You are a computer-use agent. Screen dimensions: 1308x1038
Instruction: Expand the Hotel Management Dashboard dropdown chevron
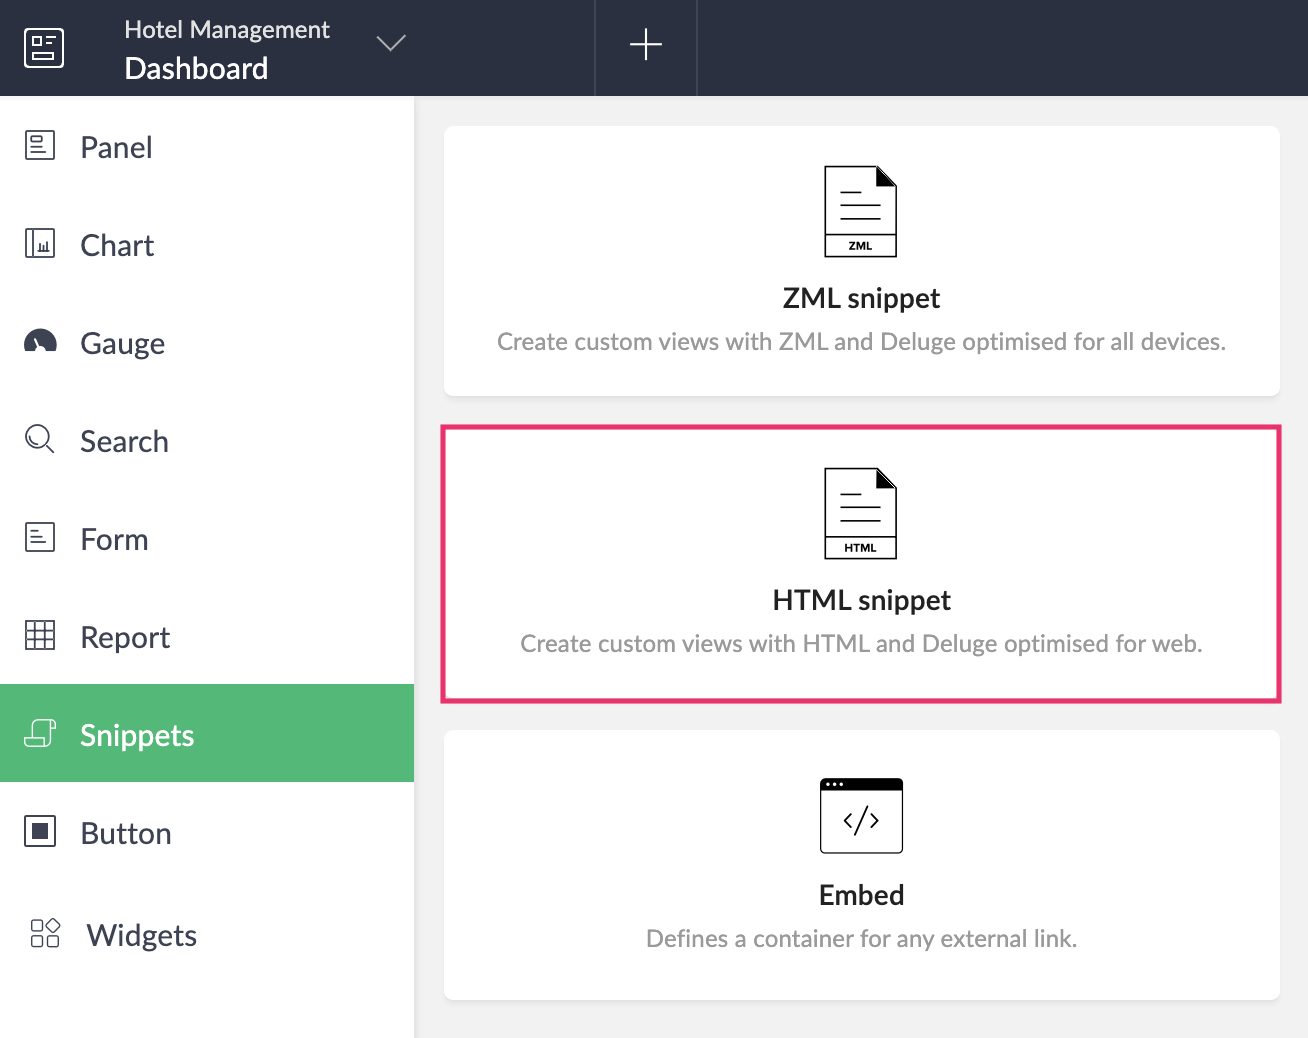[x=391, y=43]
